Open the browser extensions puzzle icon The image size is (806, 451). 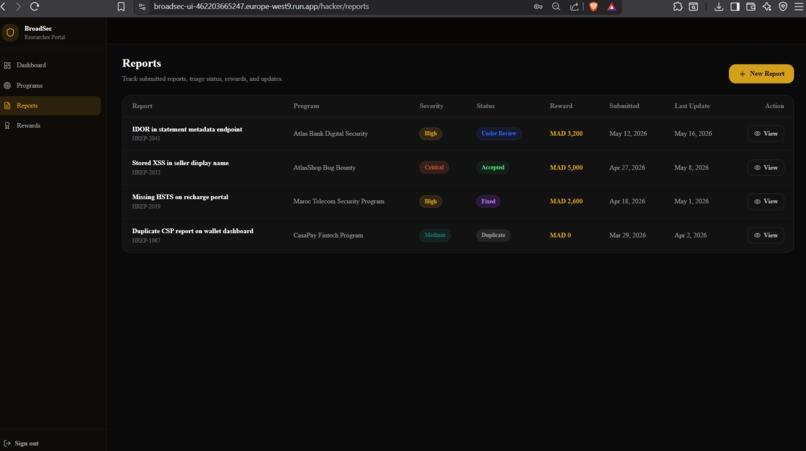click(x=677, y=7)
